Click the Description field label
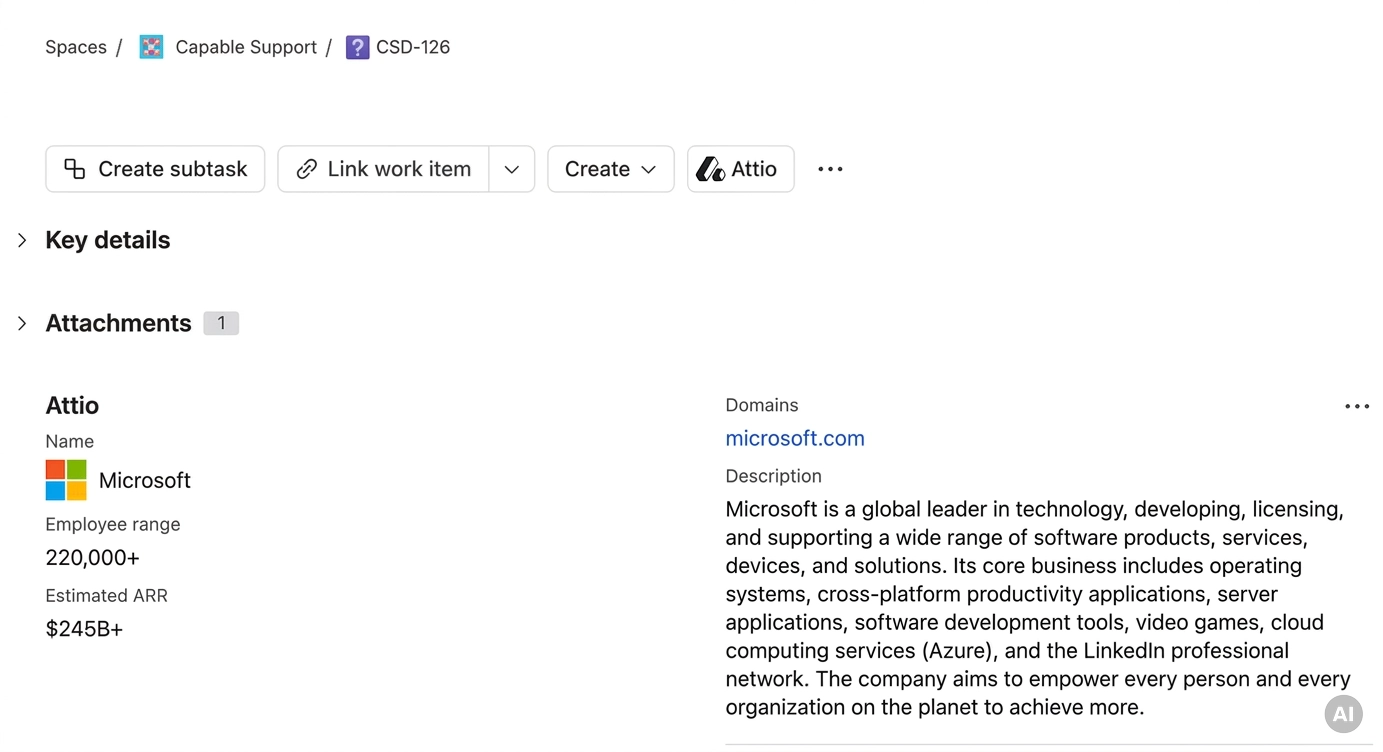Viewport: 1383px width, 752px height. pyautogui.click(x=774, y=476)
